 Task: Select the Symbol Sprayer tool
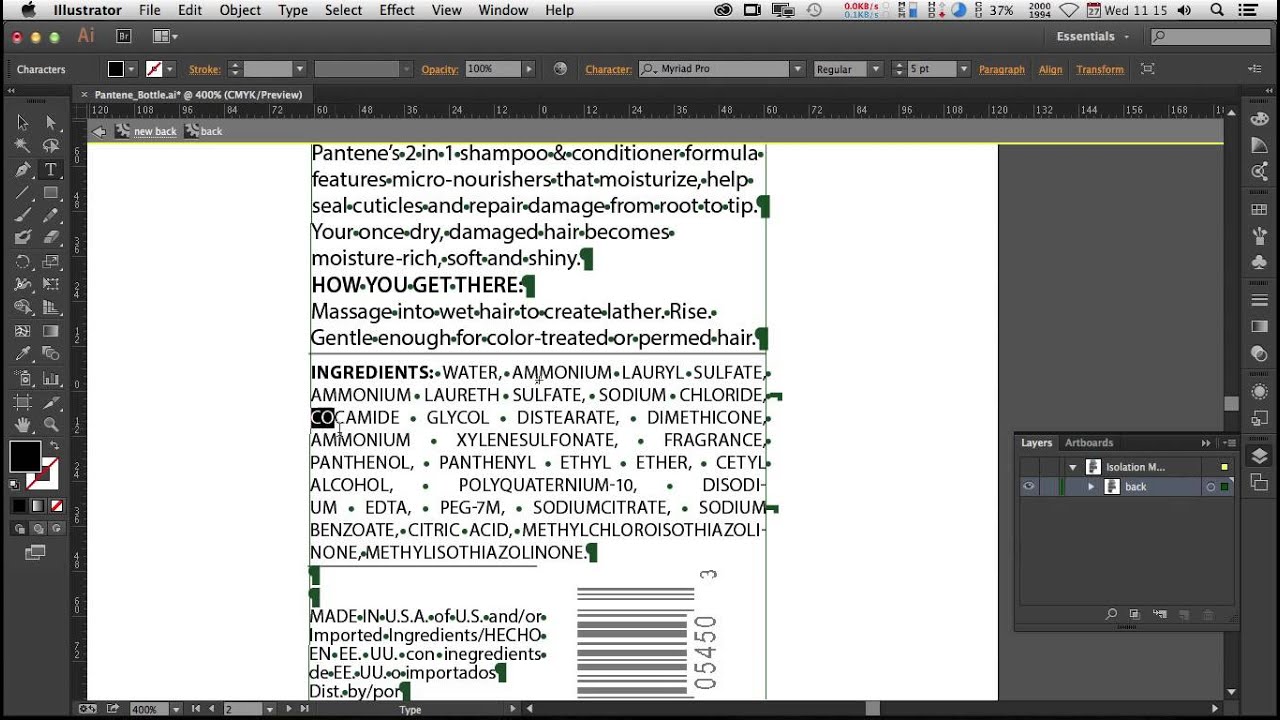pos(22,378)
